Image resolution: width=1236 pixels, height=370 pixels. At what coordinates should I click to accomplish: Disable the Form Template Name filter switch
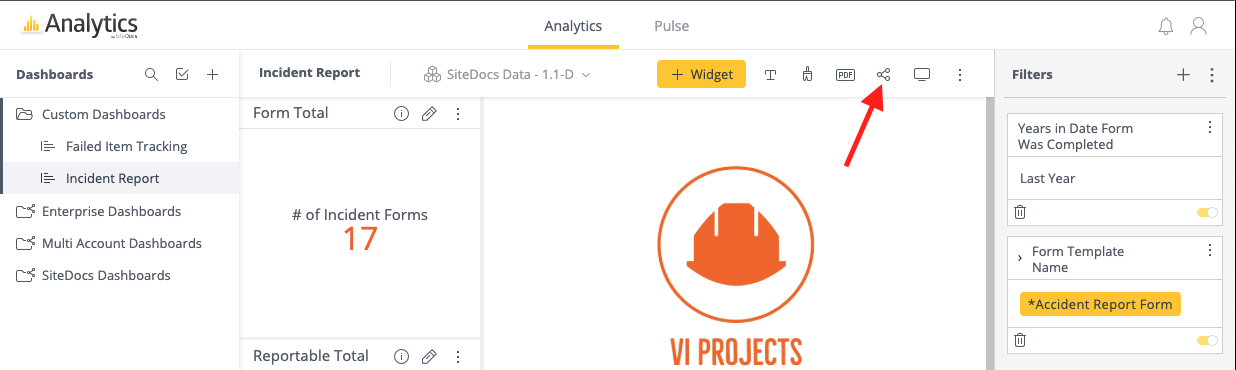[1207, 340]
